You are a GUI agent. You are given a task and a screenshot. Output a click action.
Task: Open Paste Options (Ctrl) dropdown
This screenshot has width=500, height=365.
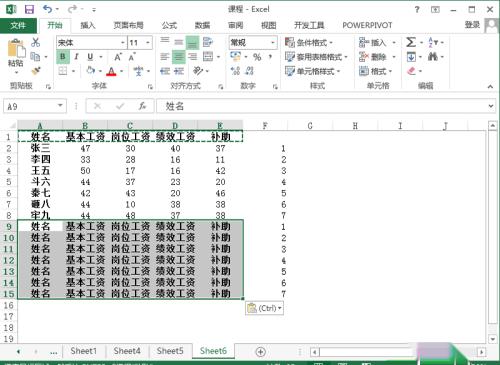pos(265,308)
